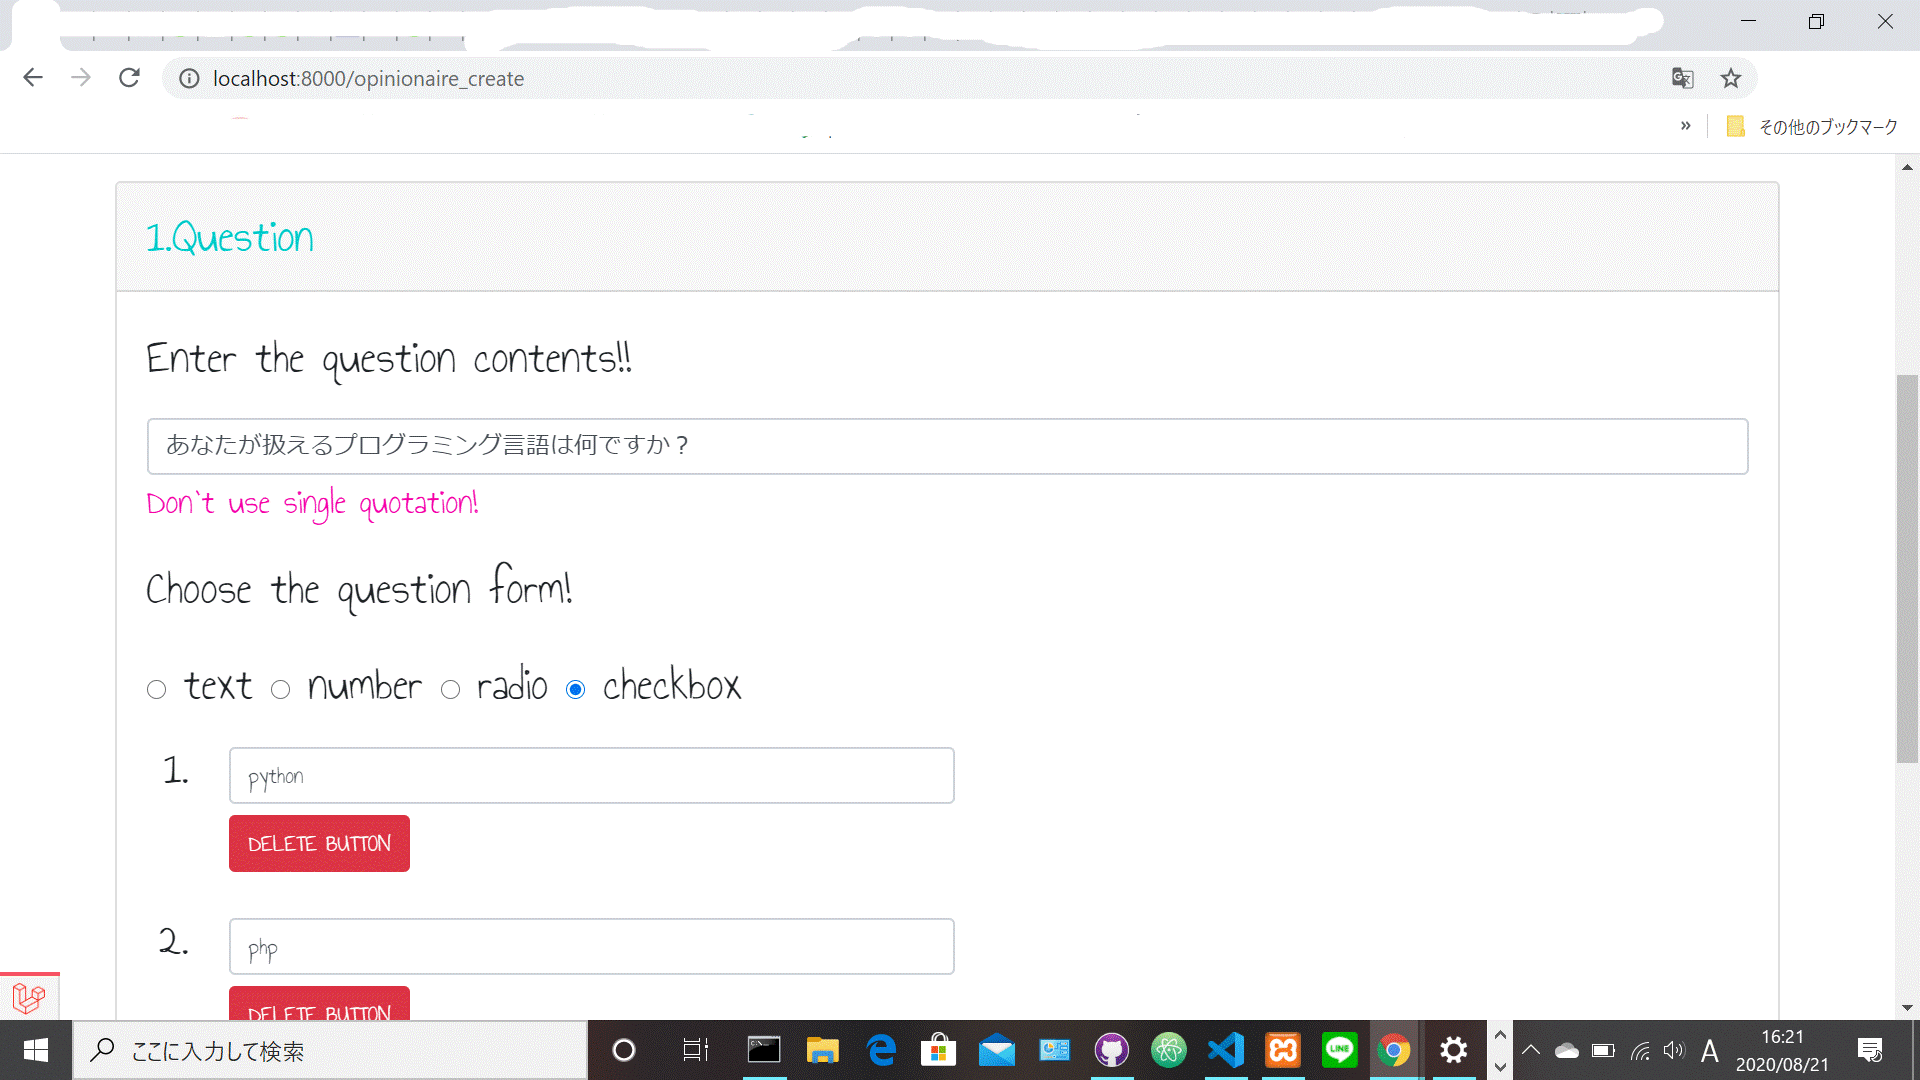Bookmark page with star icon
Viewport: 1920px width, 1080px height.
point(1731,78)
